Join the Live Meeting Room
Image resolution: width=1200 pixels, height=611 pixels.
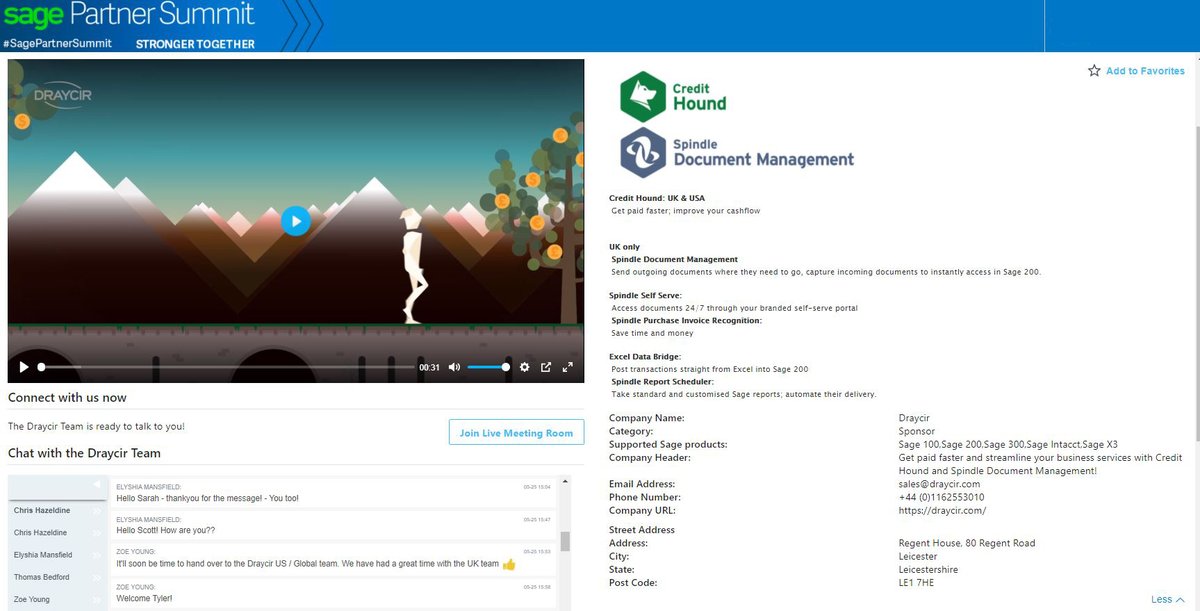[x=516, y=433]
